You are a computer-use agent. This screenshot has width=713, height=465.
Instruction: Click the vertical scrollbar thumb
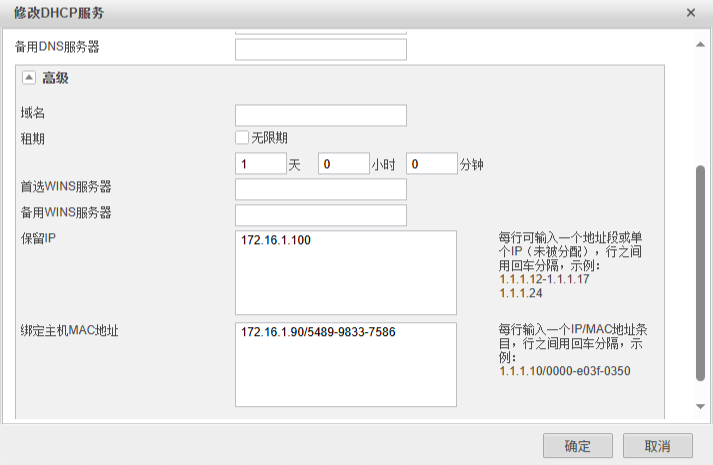point(700,273)
